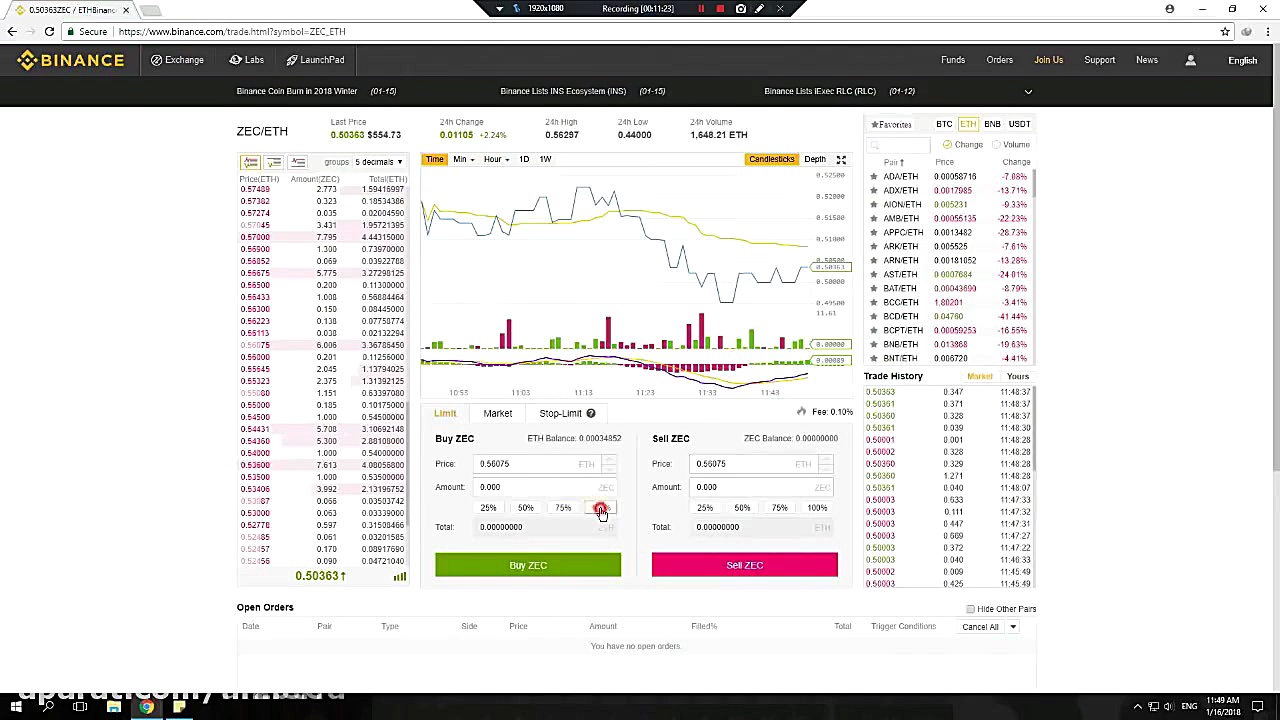Select Change radio option in markets

[947, 145]
